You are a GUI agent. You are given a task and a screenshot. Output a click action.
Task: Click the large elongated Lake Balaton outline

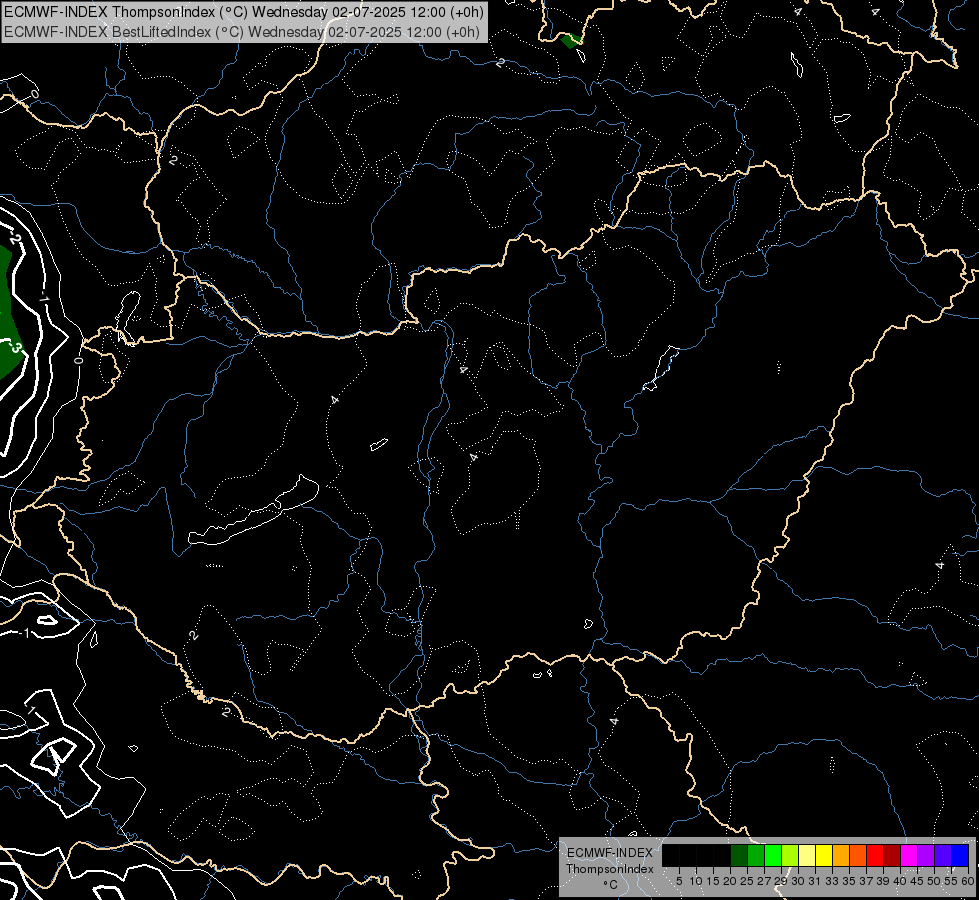point(253,511)
